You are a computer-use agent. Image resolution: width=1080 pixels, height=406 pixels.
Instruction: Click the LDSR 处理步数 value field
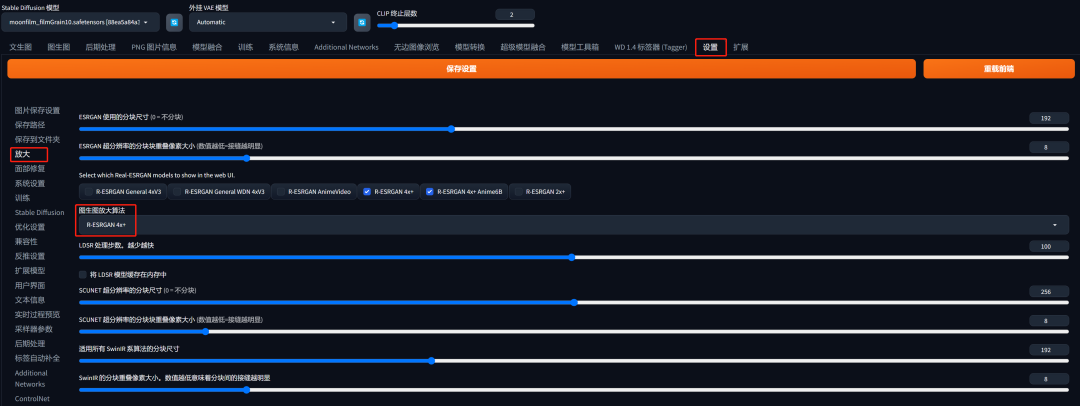click(x=1046, y=246)
